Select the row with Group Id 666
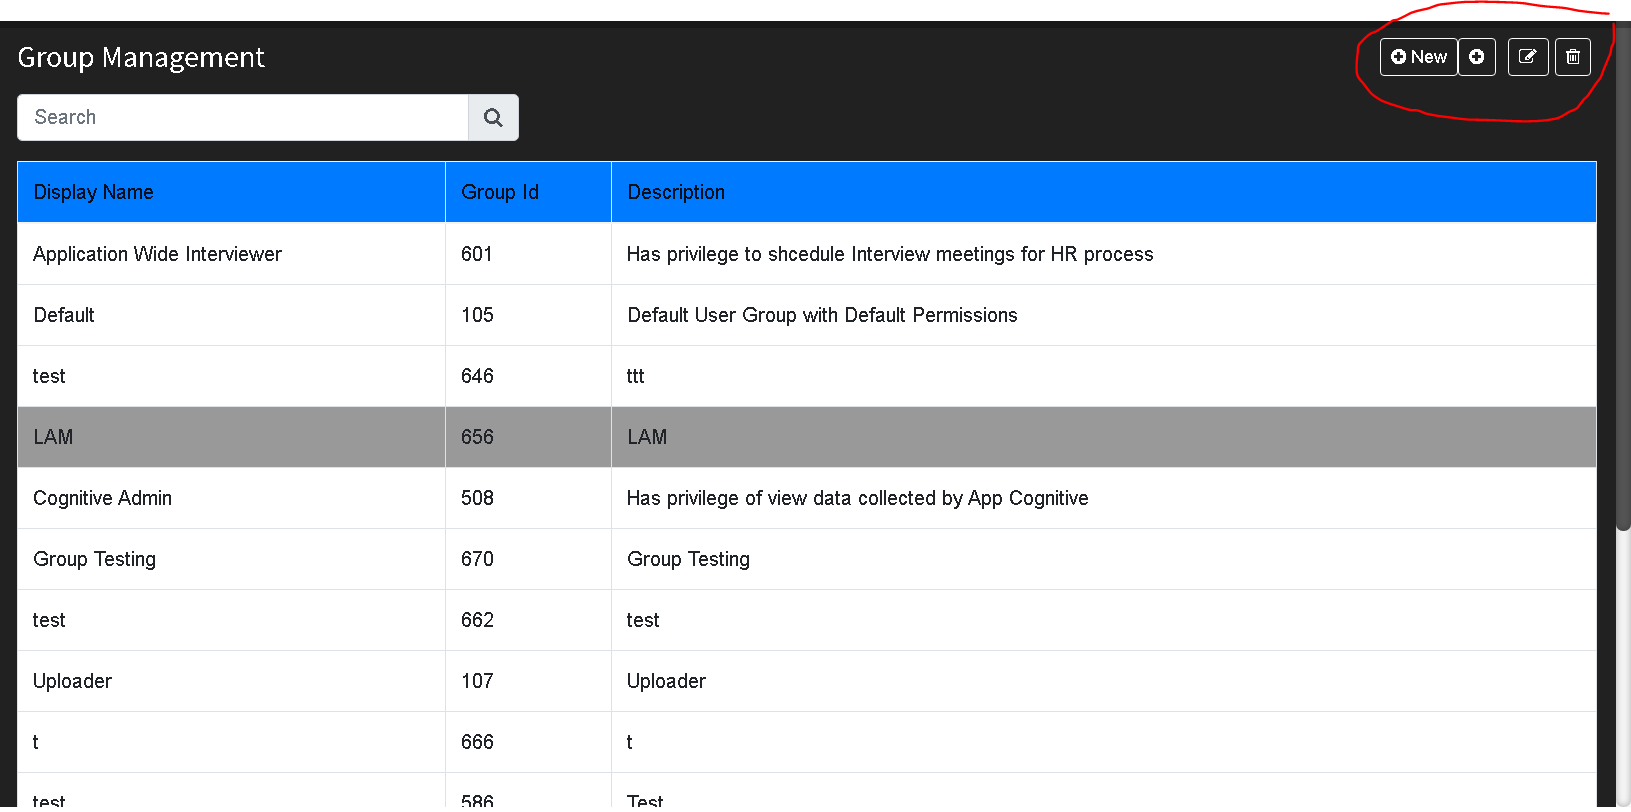Viewport: 1631px width, 812px height. 807,742
